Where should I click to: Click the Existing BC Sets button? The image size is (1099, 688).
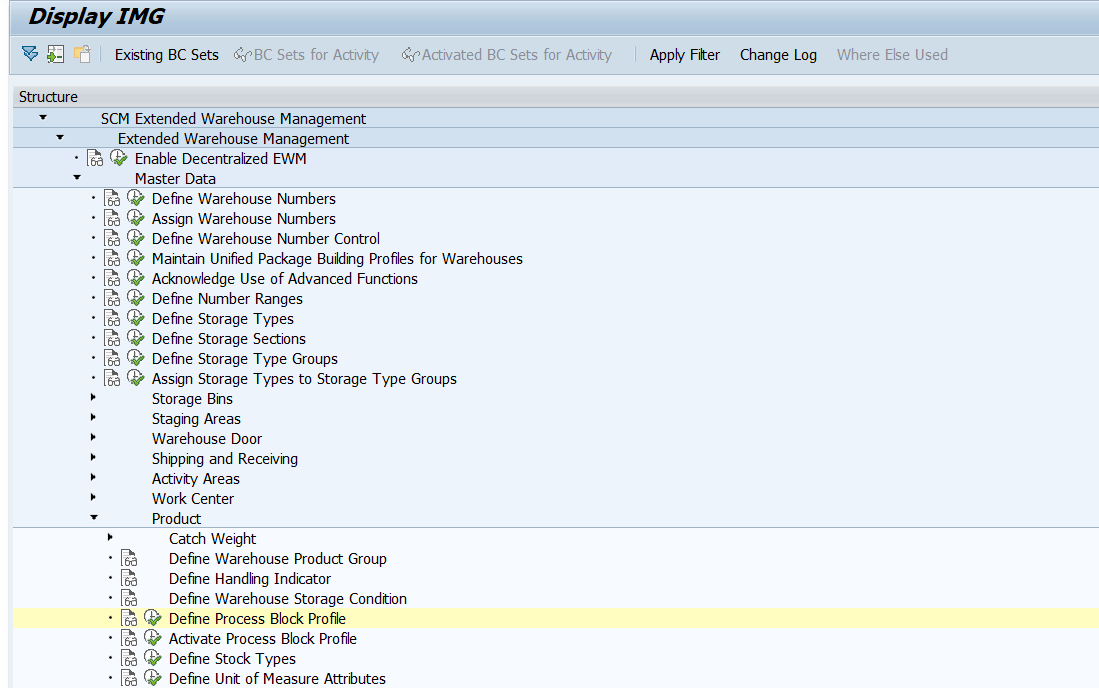pos(167,55)
